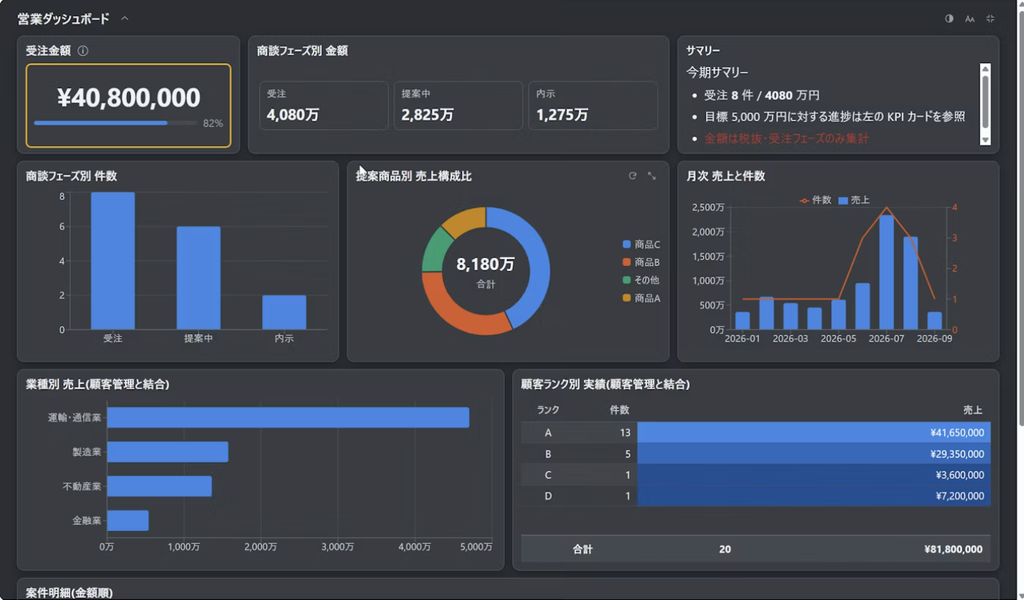
Task: Click the 内示 bar in the phase count chart
Action: (x=284, y=312)
